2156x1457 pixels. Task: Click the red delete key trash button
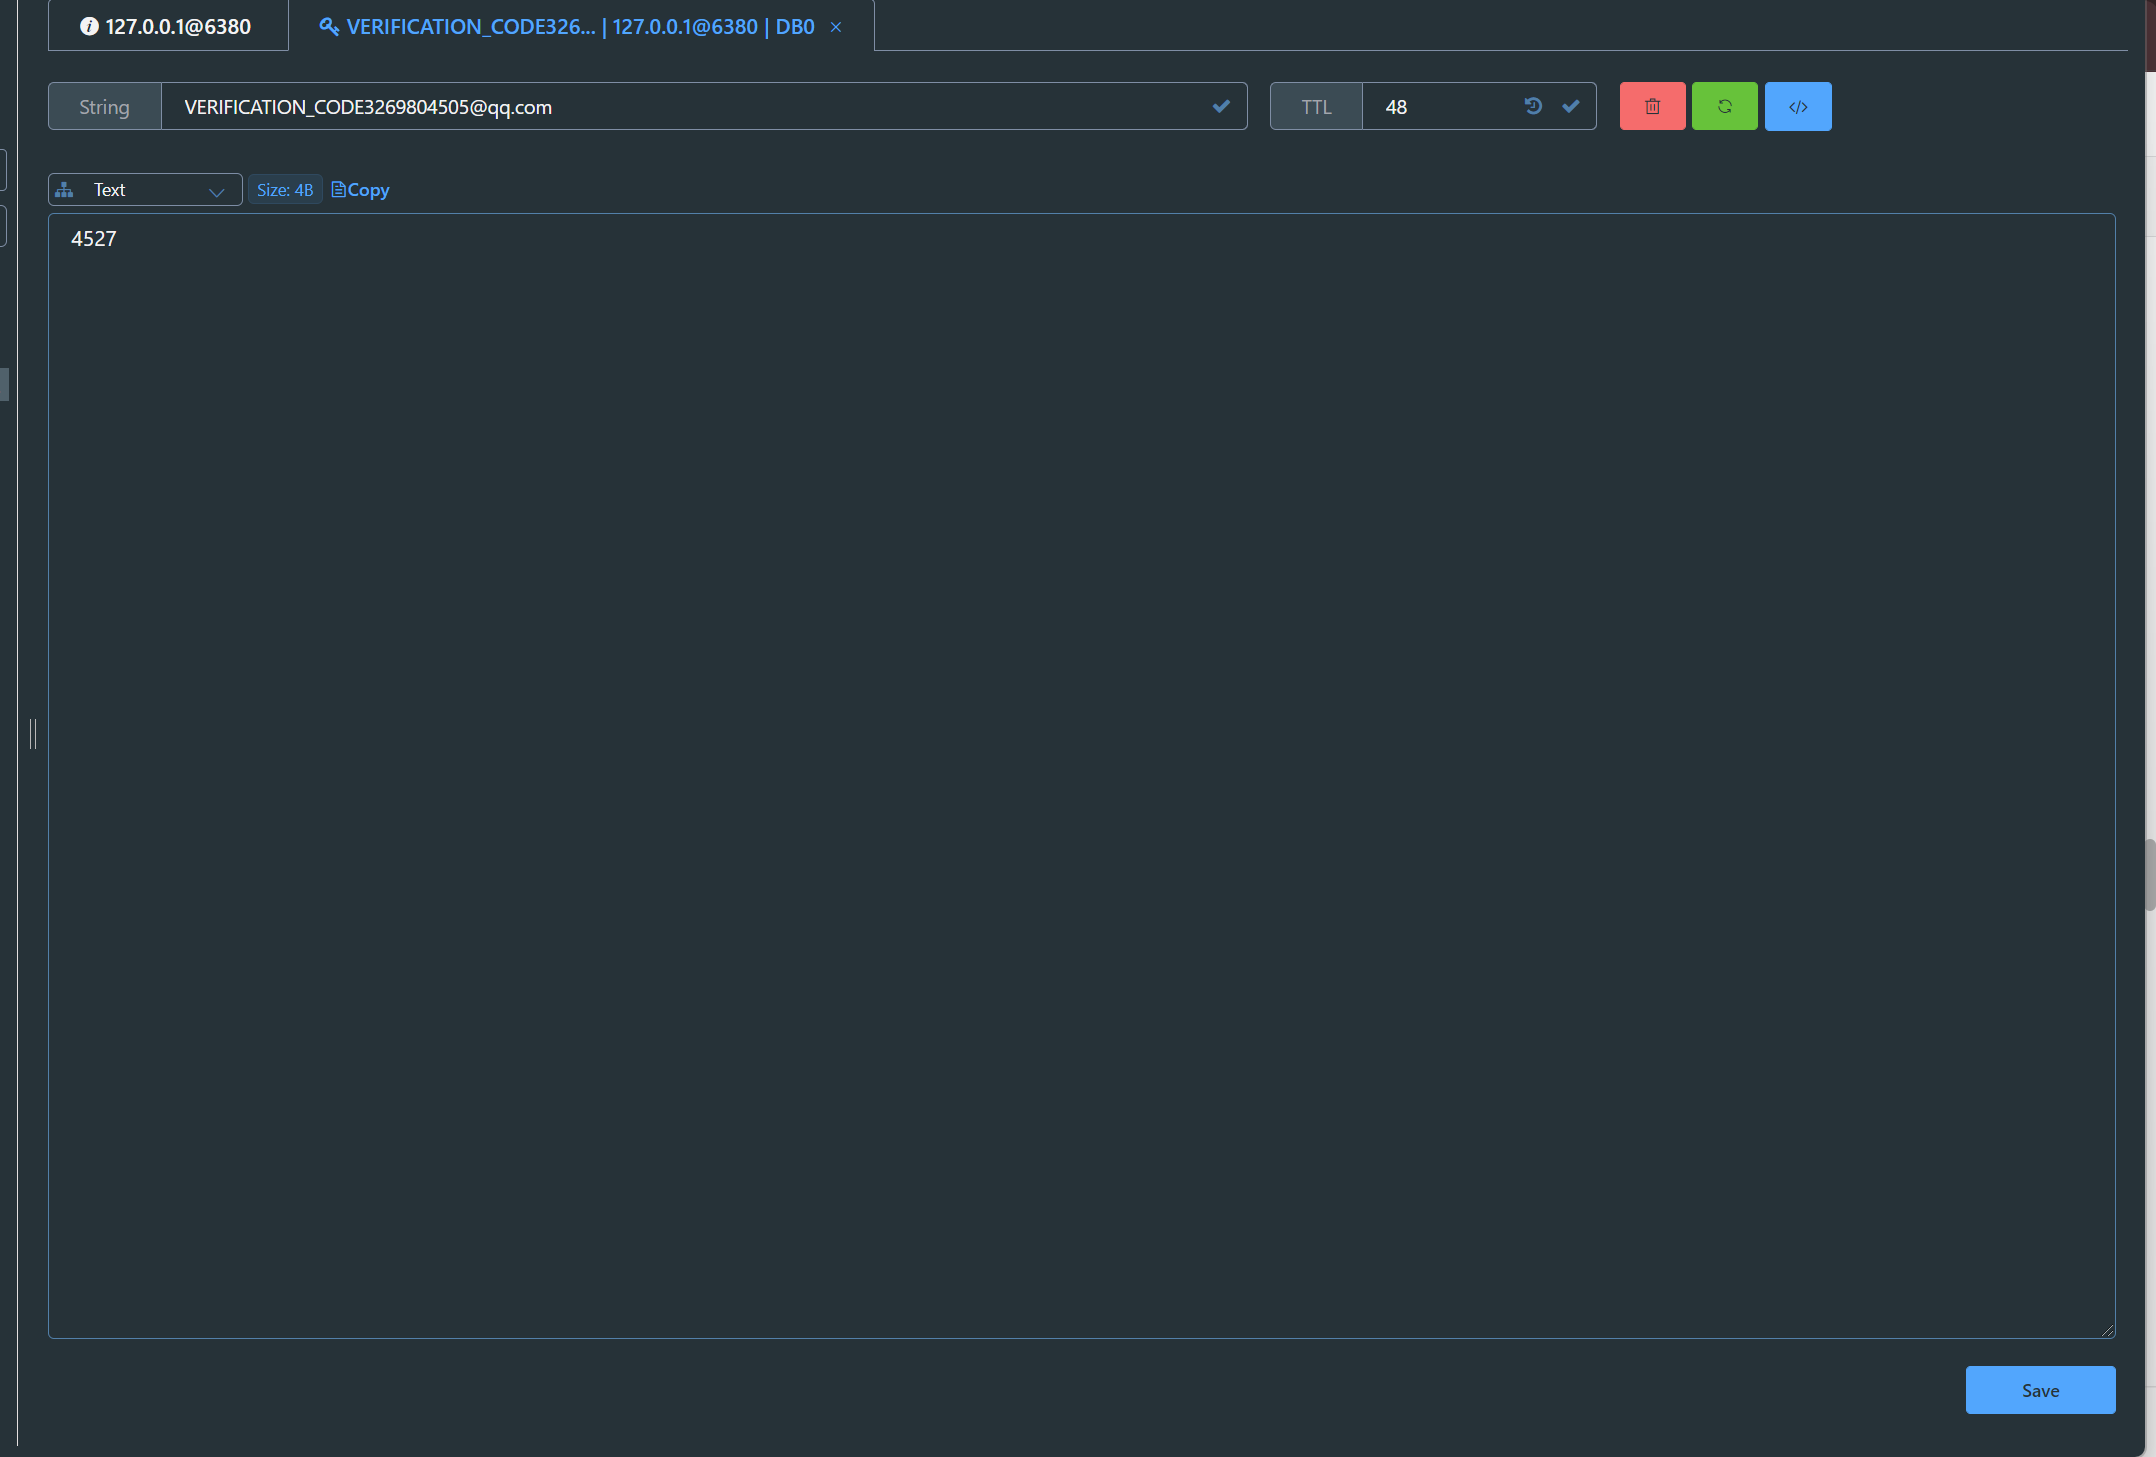1652,106
